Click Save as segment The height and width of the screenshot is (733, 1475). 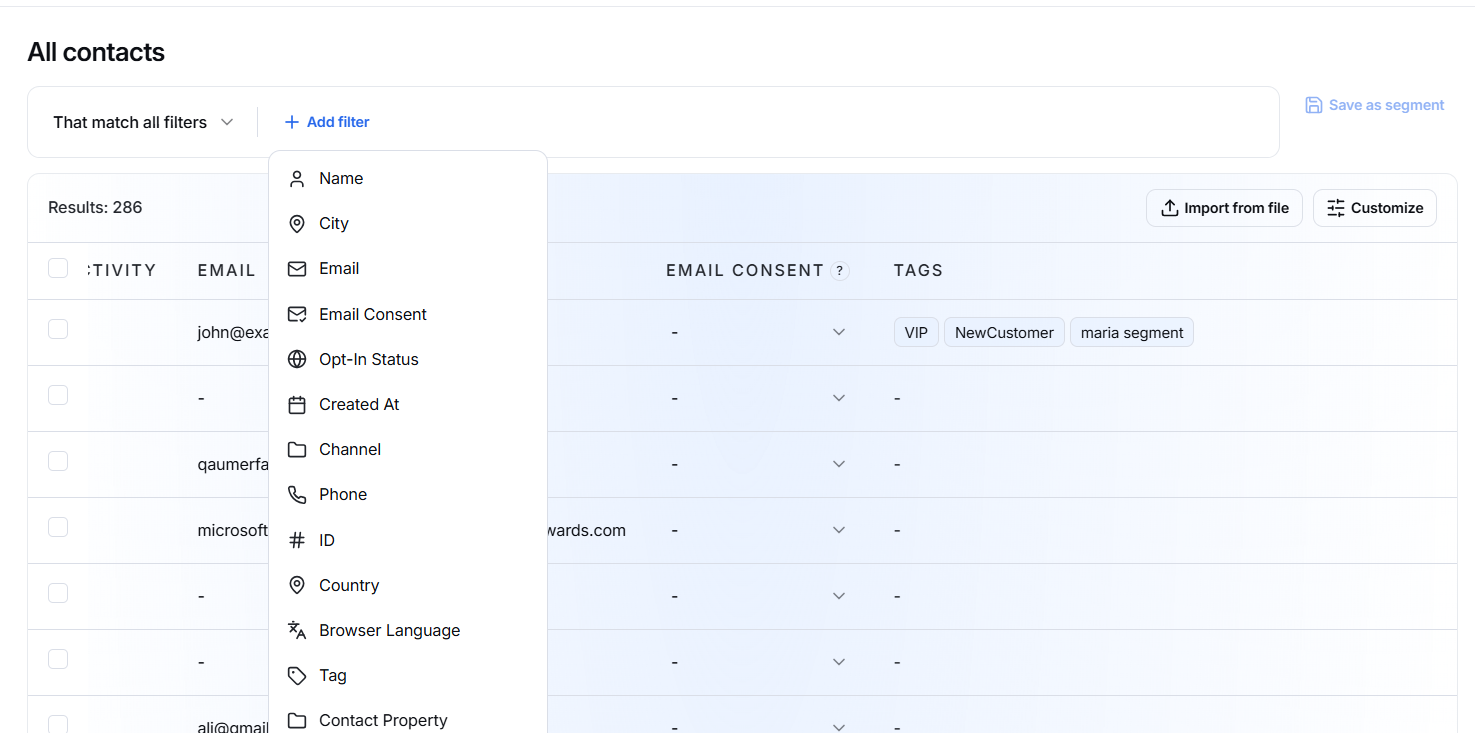(x=1375, y=105)
